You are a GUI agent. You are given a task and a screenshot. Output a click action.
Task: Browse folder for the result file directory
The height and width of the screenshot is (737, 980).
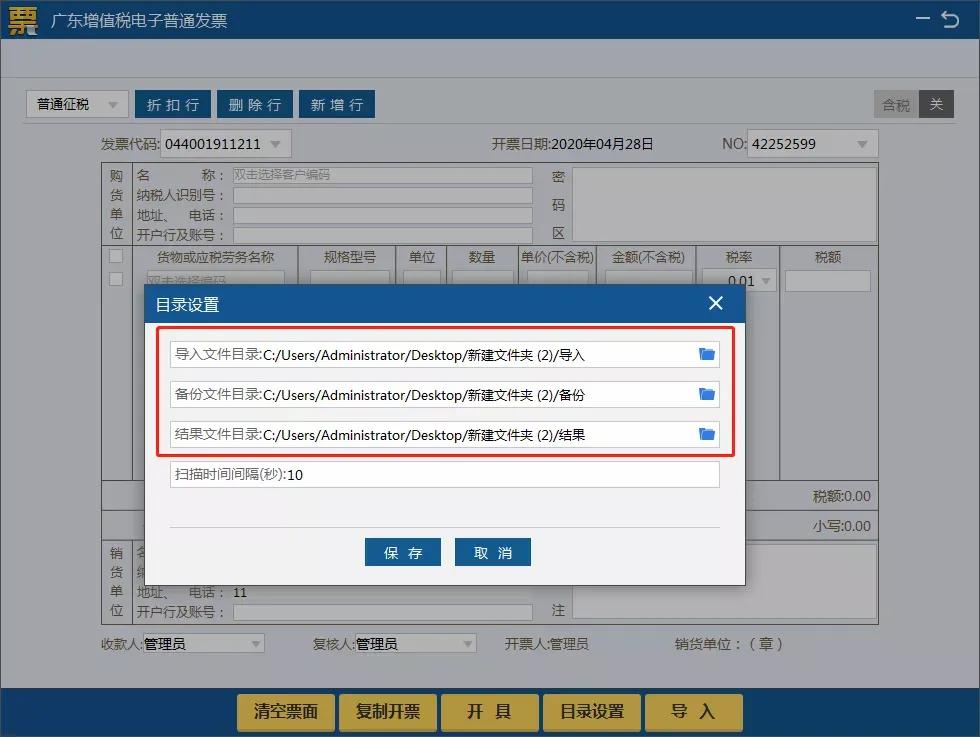pyautogui.click(x=707, y=434)
